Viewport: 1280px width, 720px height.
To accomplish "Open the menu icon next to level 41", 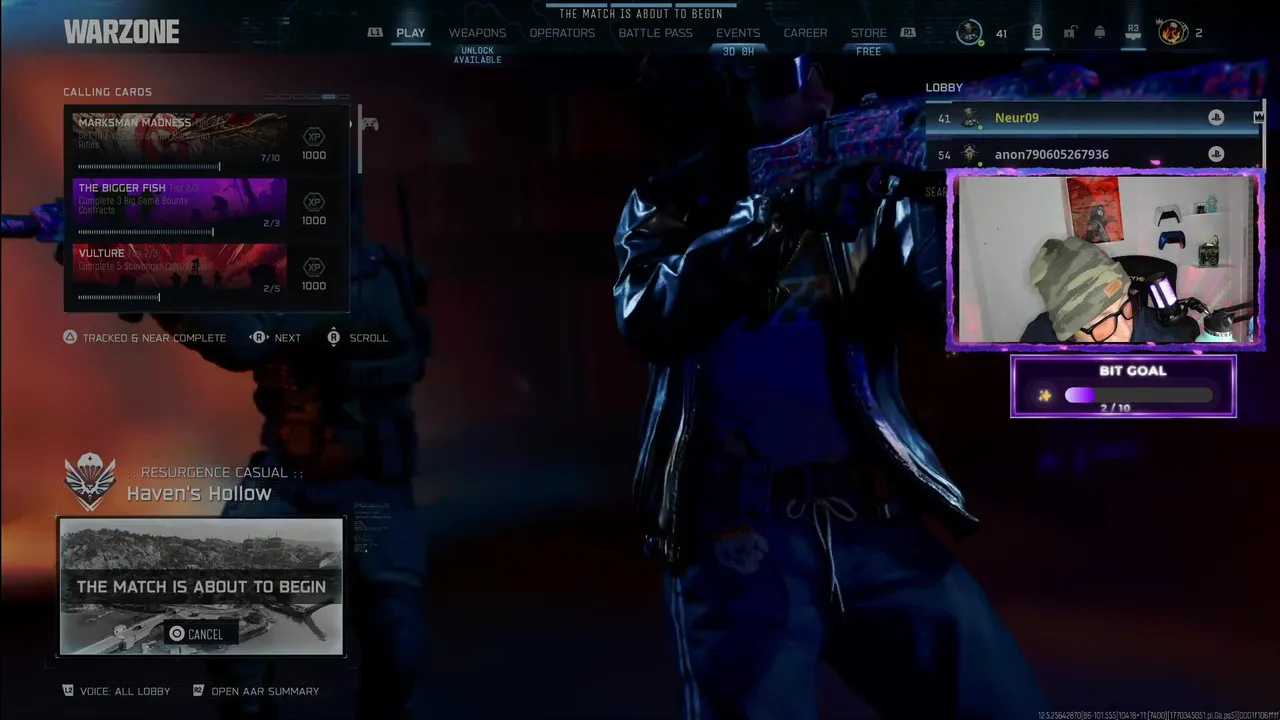I will 1037,33.
